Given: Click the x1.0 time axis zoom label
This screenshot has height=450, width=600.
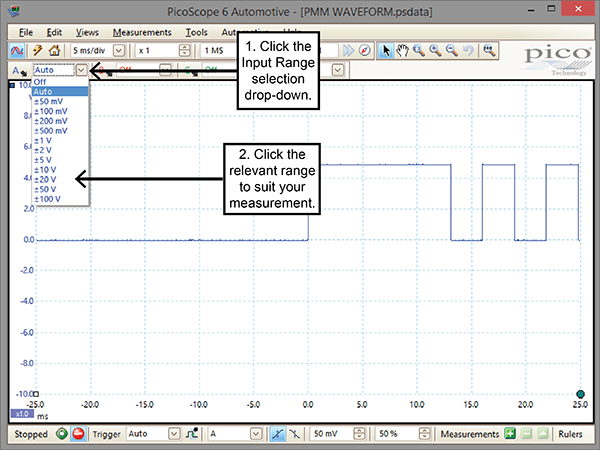Looking at the screenshot, I should 22,414.
